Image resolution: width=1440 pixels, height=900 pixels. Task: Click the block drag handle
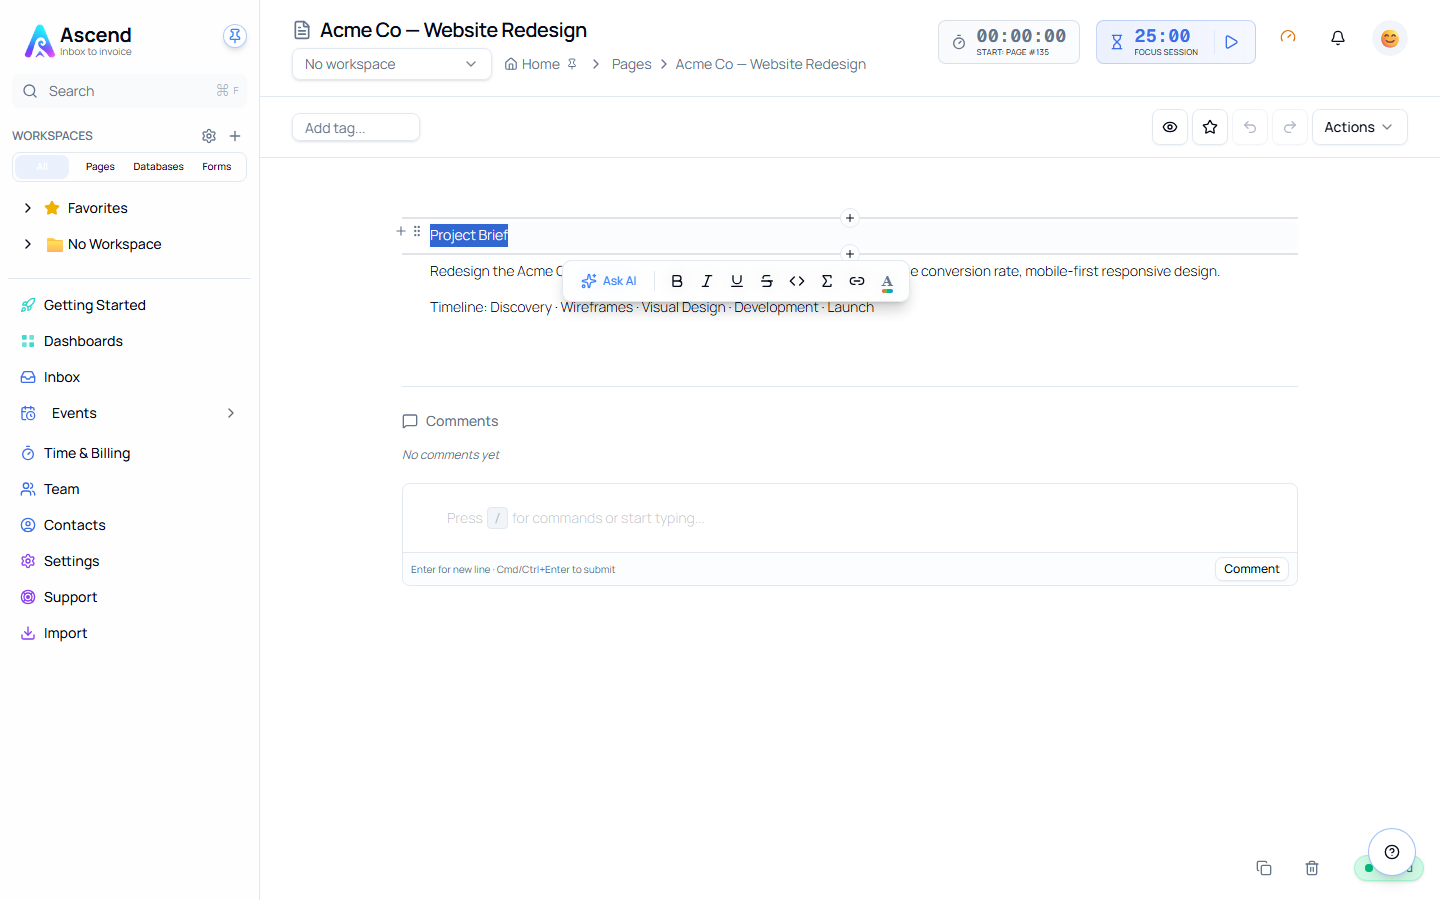coord(417,231)
